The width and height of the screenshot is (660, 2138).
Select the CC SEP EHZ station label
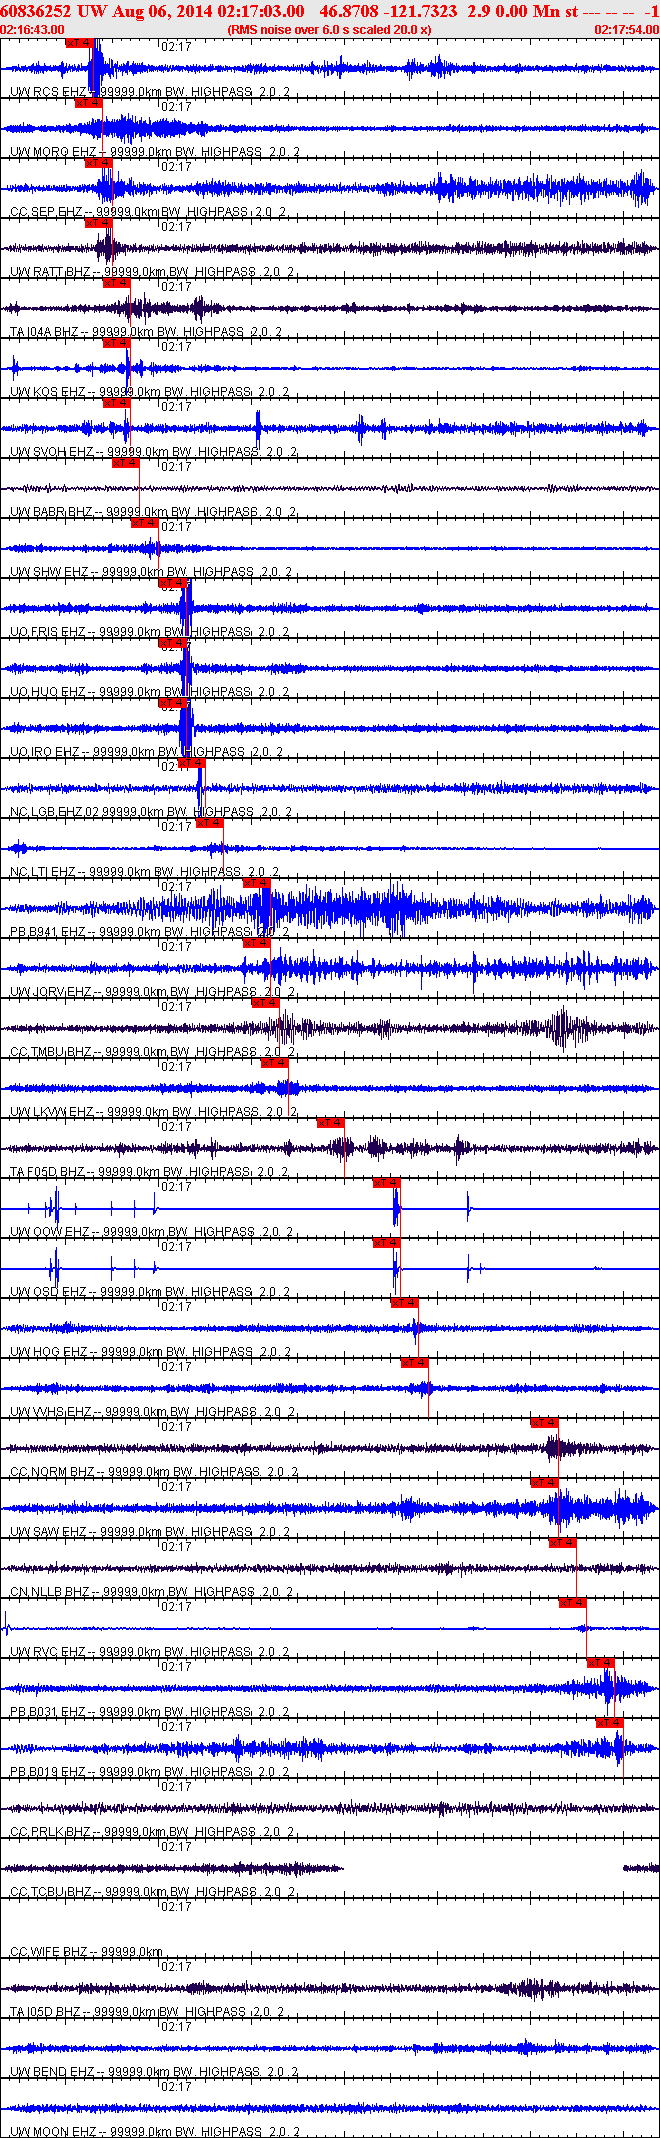click(x=46, y=212)
